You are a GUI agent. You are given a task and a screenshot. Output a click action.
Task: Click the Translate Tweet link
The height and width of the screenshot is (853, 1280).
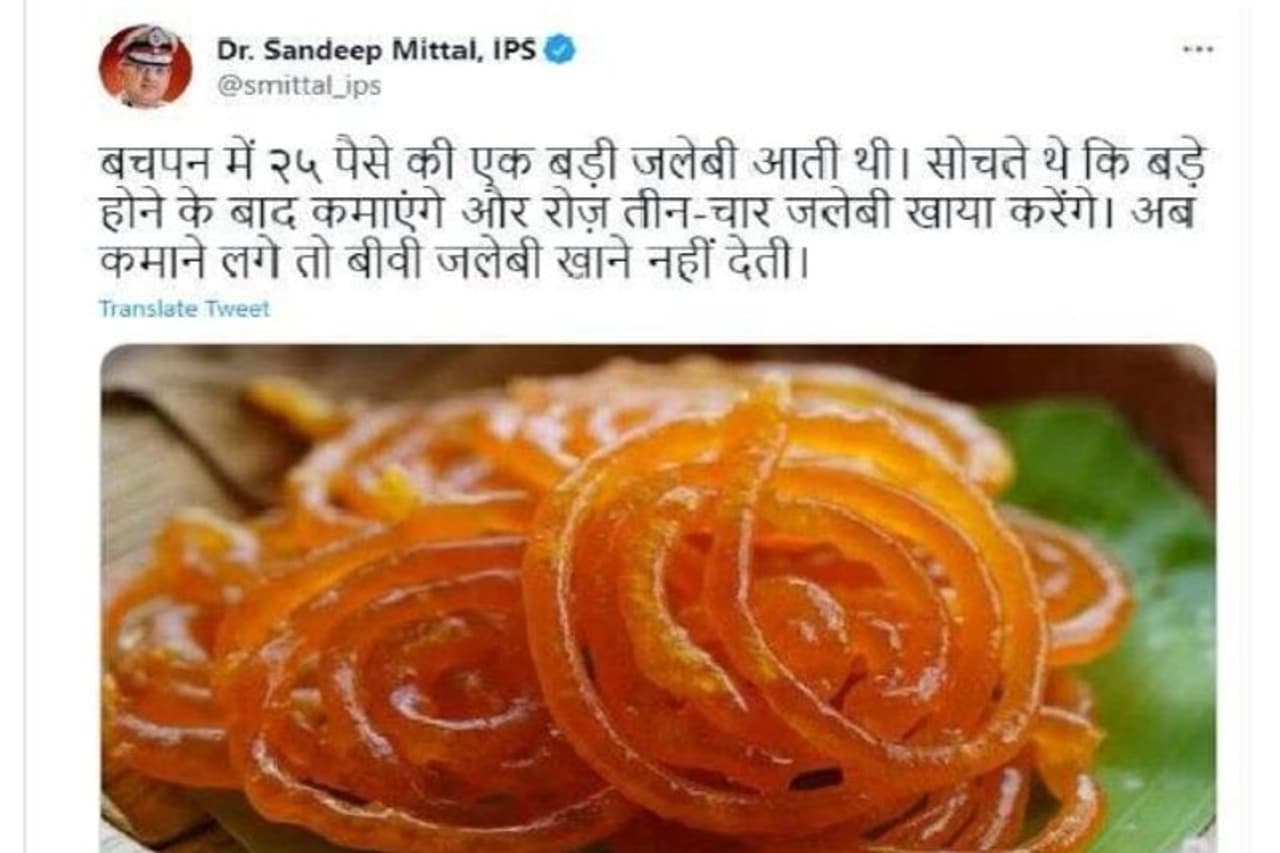(x=184, y=309)
